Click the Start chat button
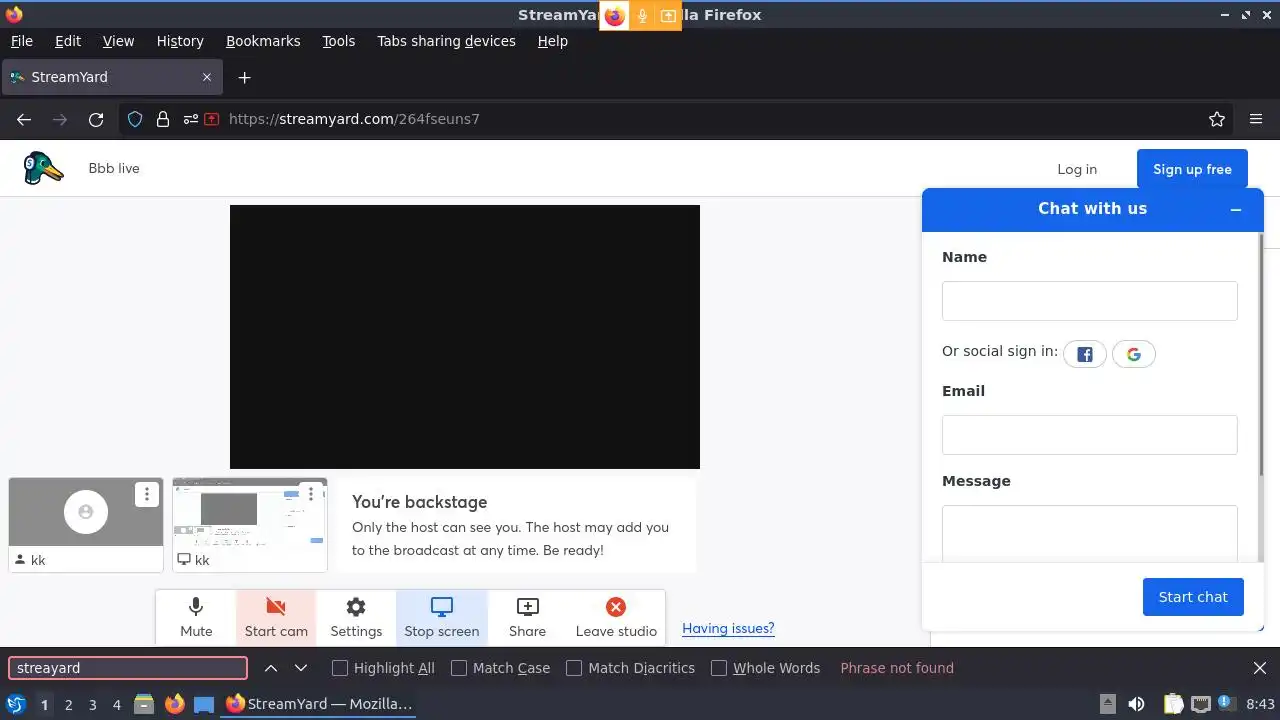The height and width of the screenshot is (720, 1280). pyautogui.click(x=1193, y=597)
